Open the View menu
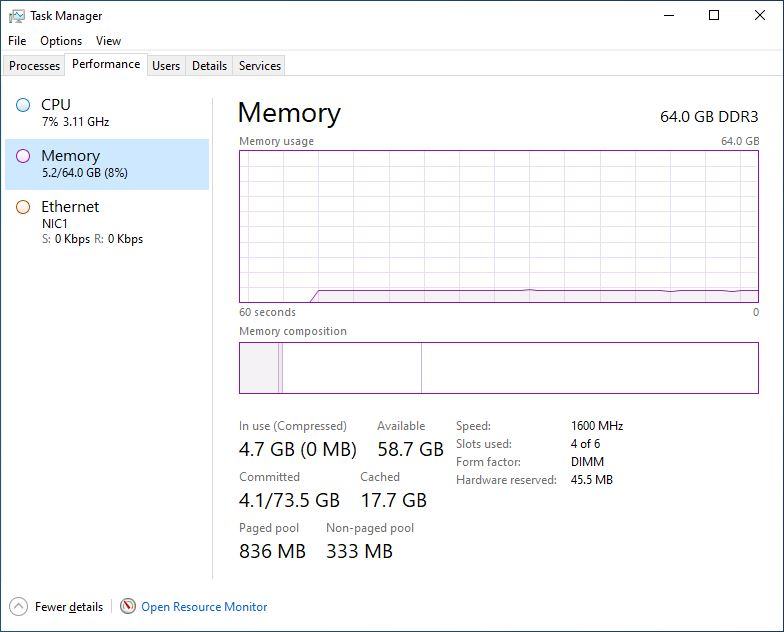 coord(108,41)
